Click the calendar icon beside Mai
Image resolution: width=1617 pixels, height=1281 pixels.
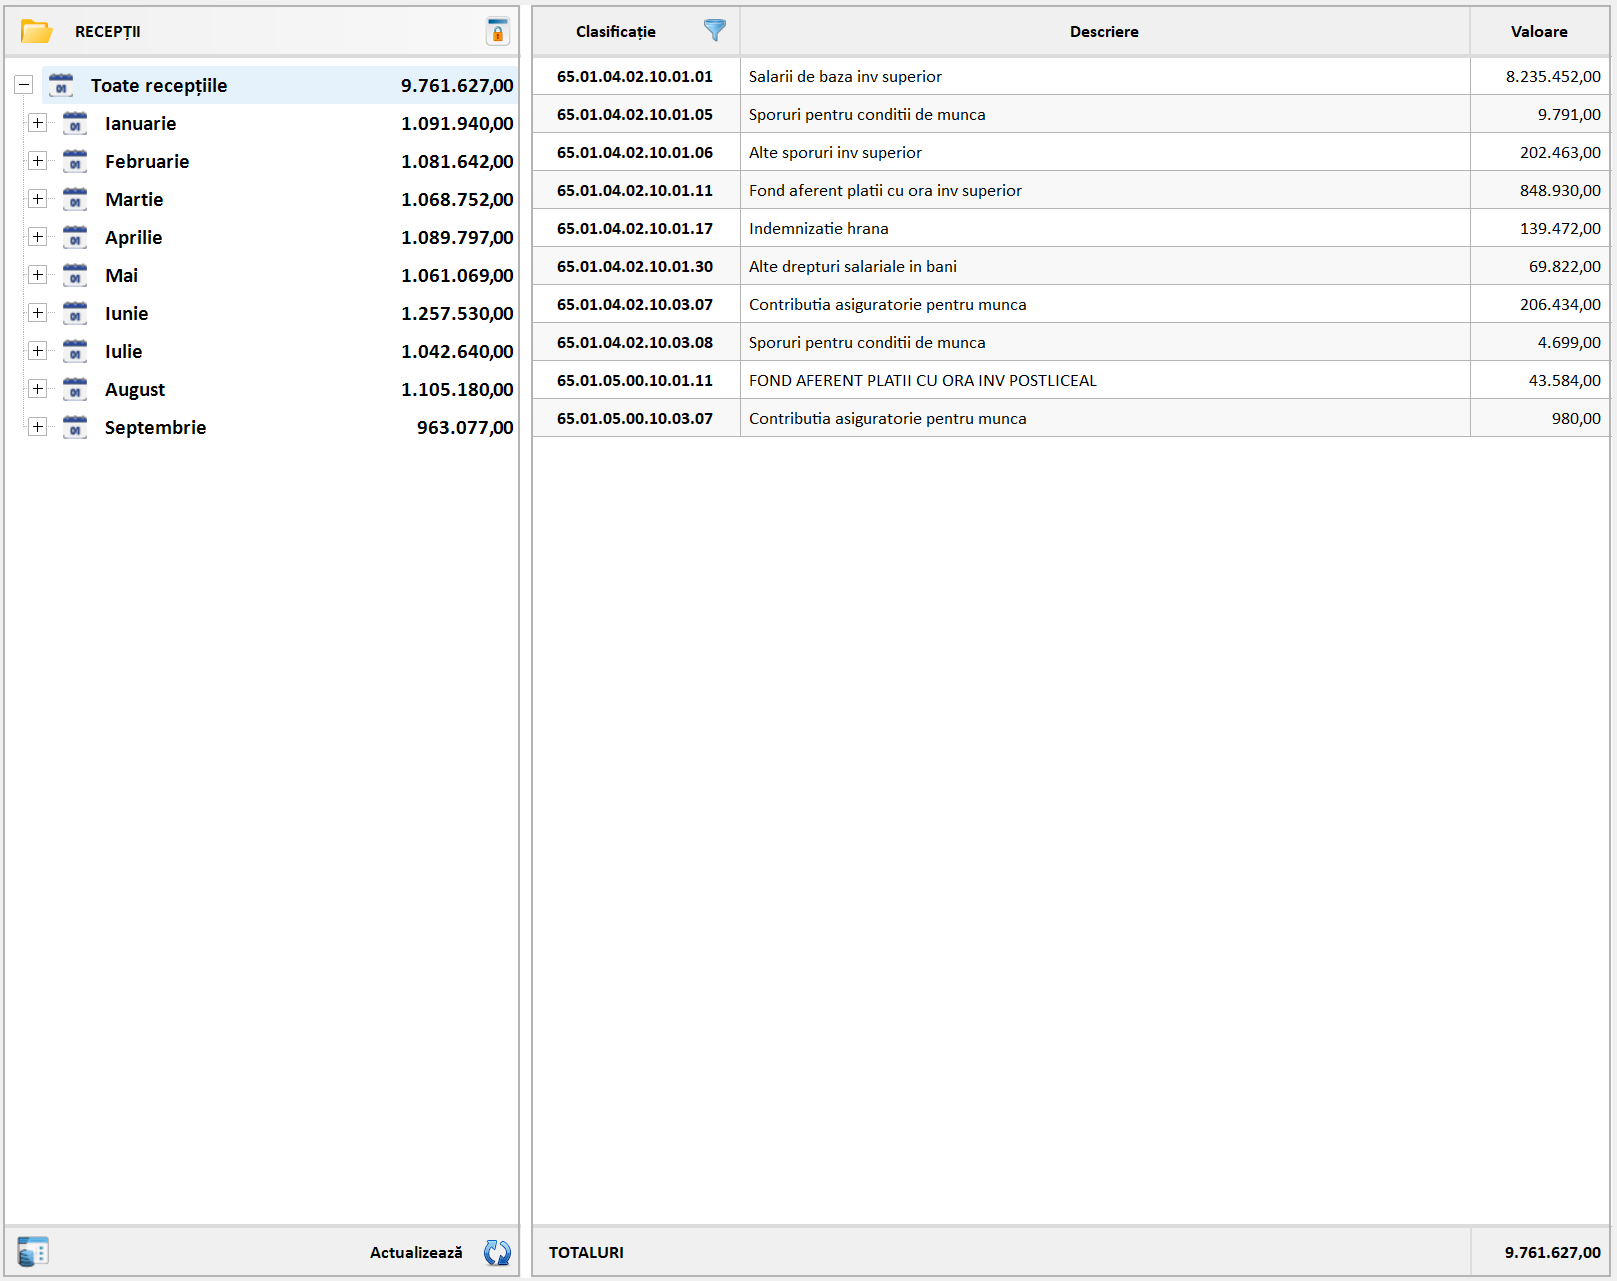75,275
